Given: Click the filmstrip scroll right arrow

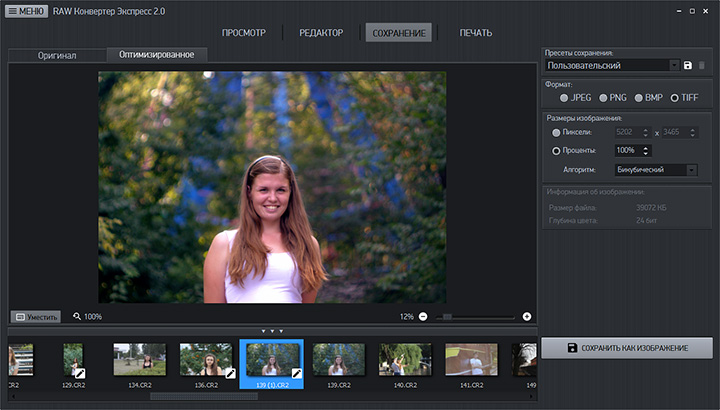Looking at the screenshot, I should pyautogui.click(x=532, y=396).
